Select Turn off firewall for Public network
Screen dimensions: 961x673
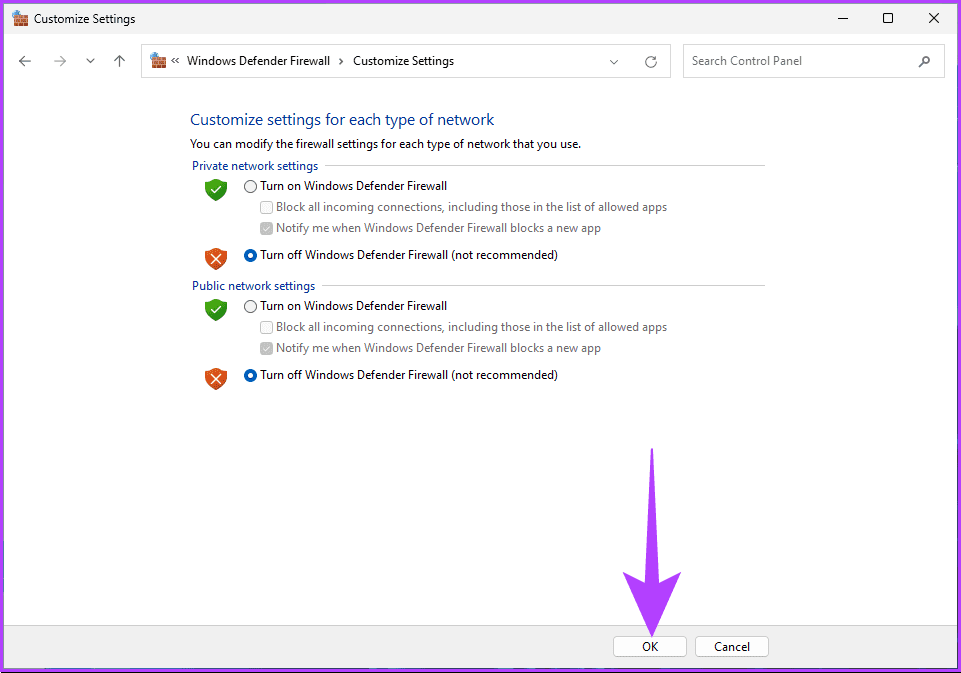click(250, 375)
